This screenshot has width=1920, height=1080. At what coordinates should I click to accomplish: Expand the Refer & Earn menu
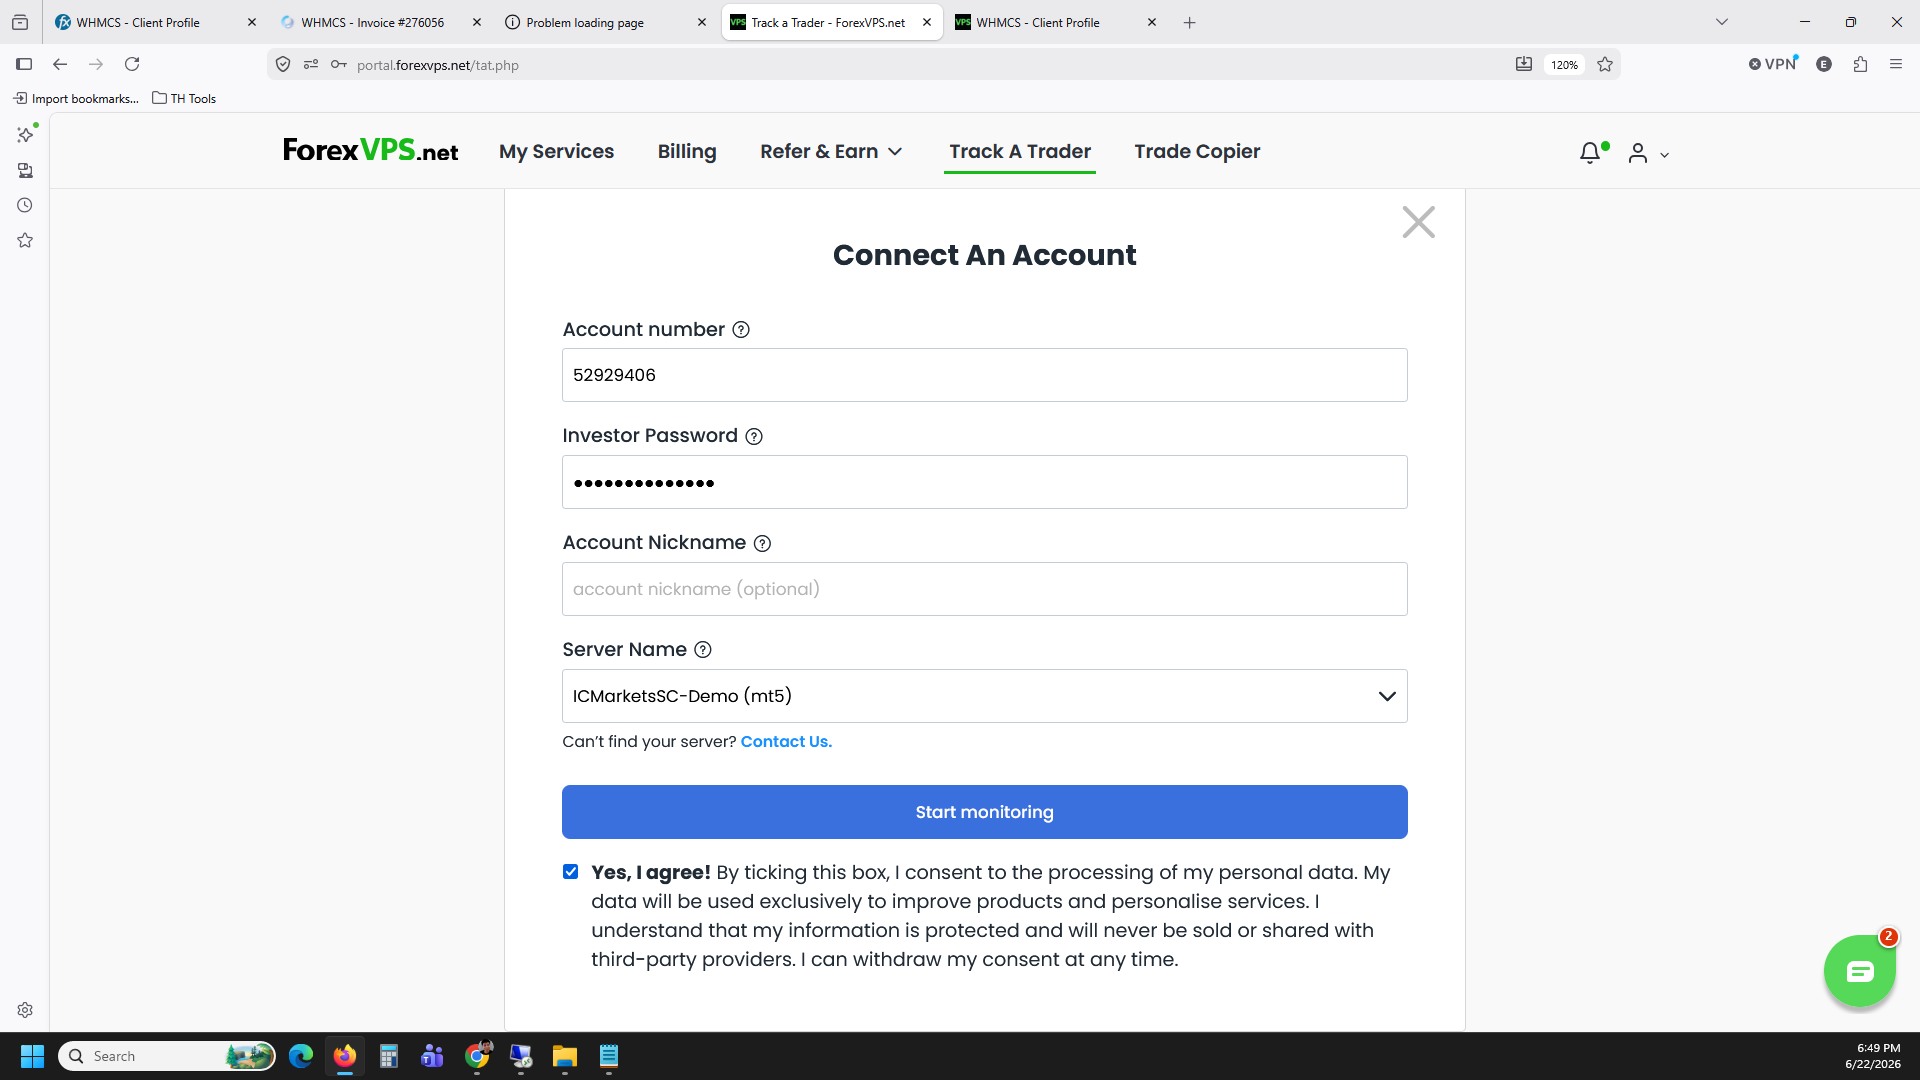pyautogui.click(x=831, y=152)
